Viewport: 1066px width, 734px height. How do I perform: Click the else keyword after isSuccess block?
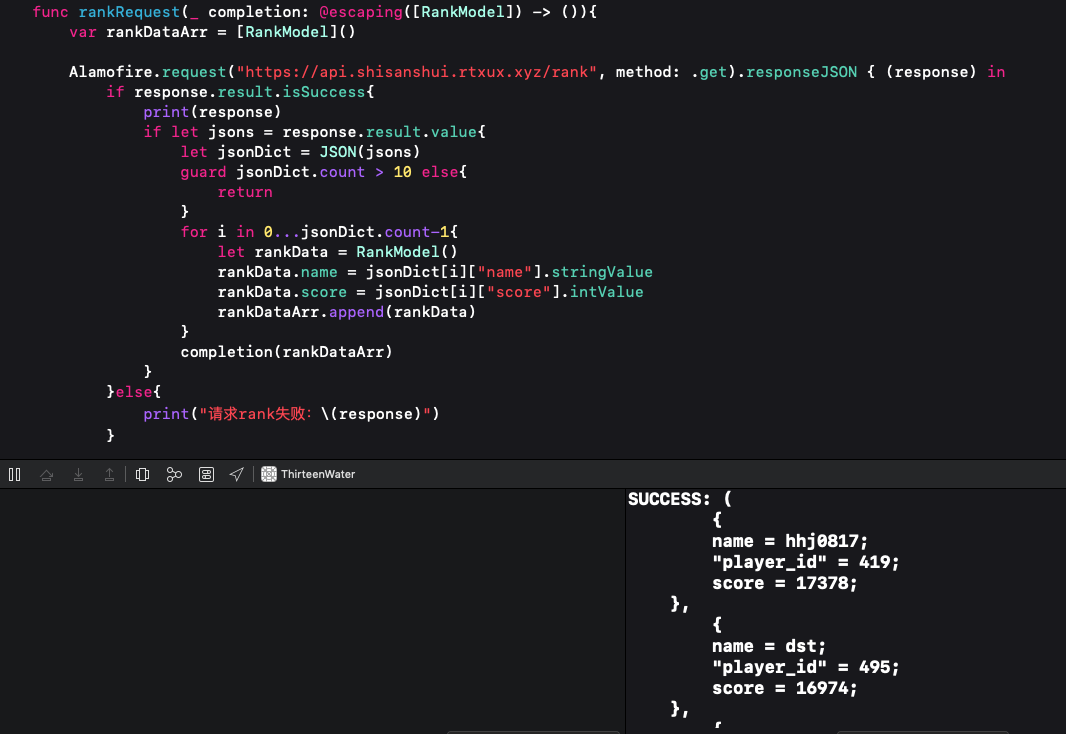[x=134, y=391]
